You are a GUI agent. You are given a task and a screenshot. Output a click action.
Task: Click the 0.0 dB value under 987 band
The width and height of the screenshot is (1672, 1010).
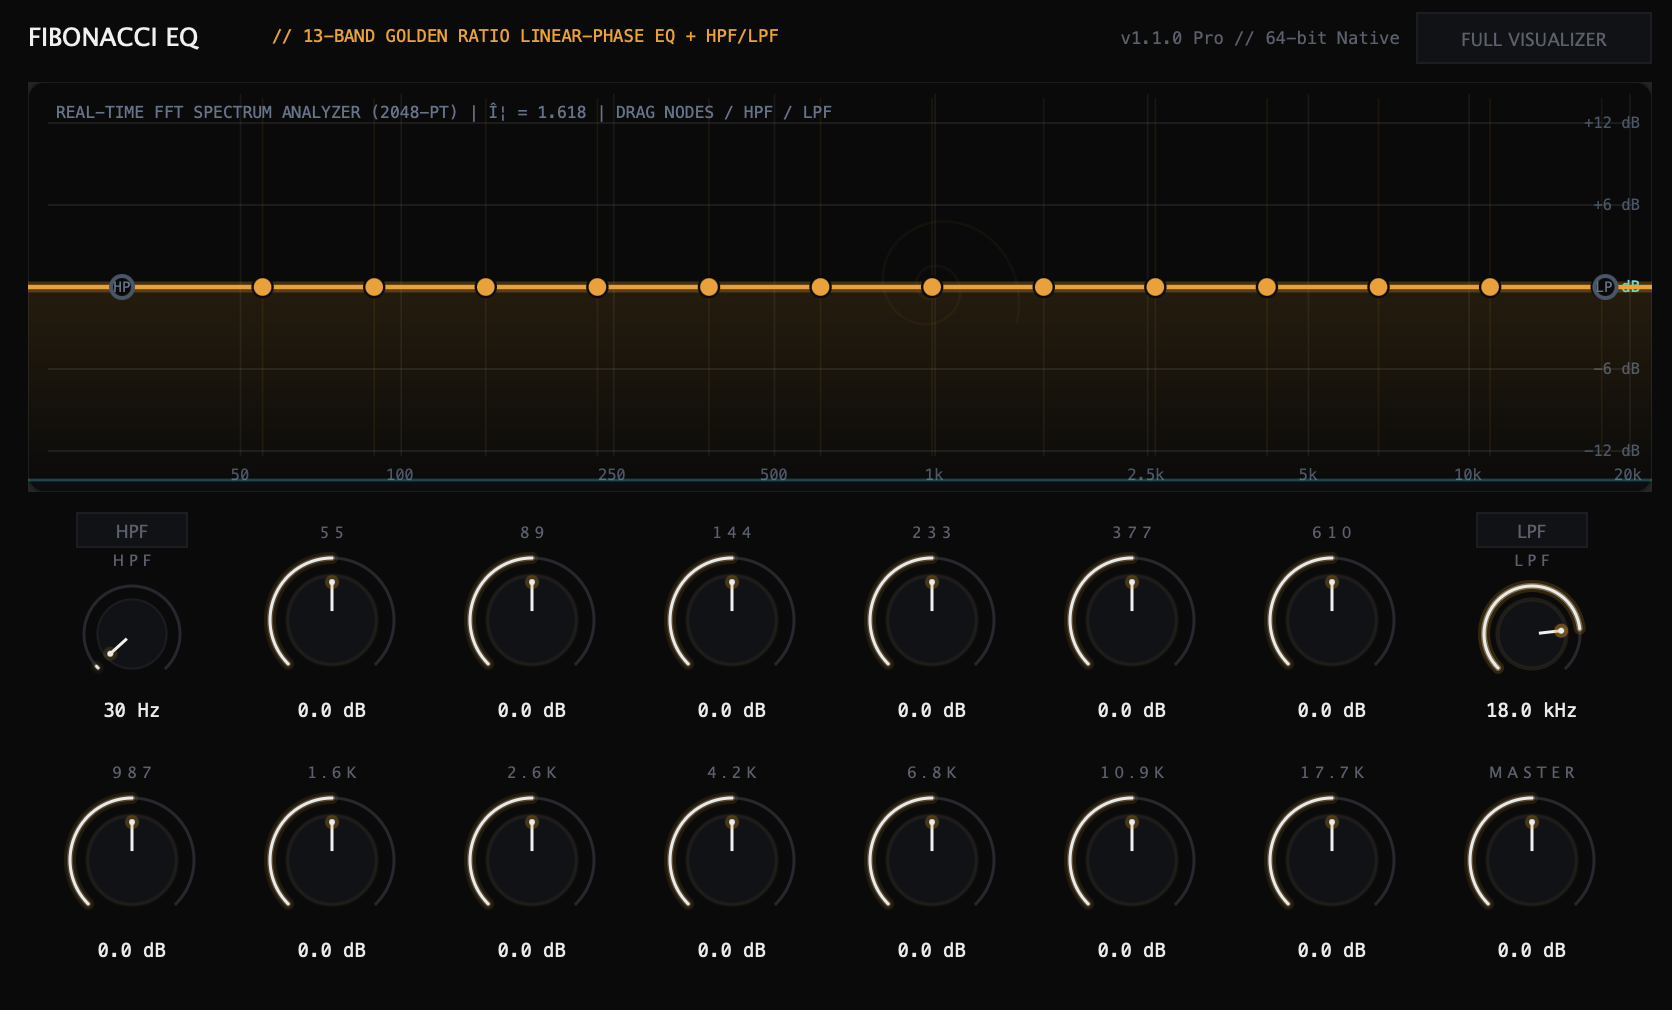132,950
